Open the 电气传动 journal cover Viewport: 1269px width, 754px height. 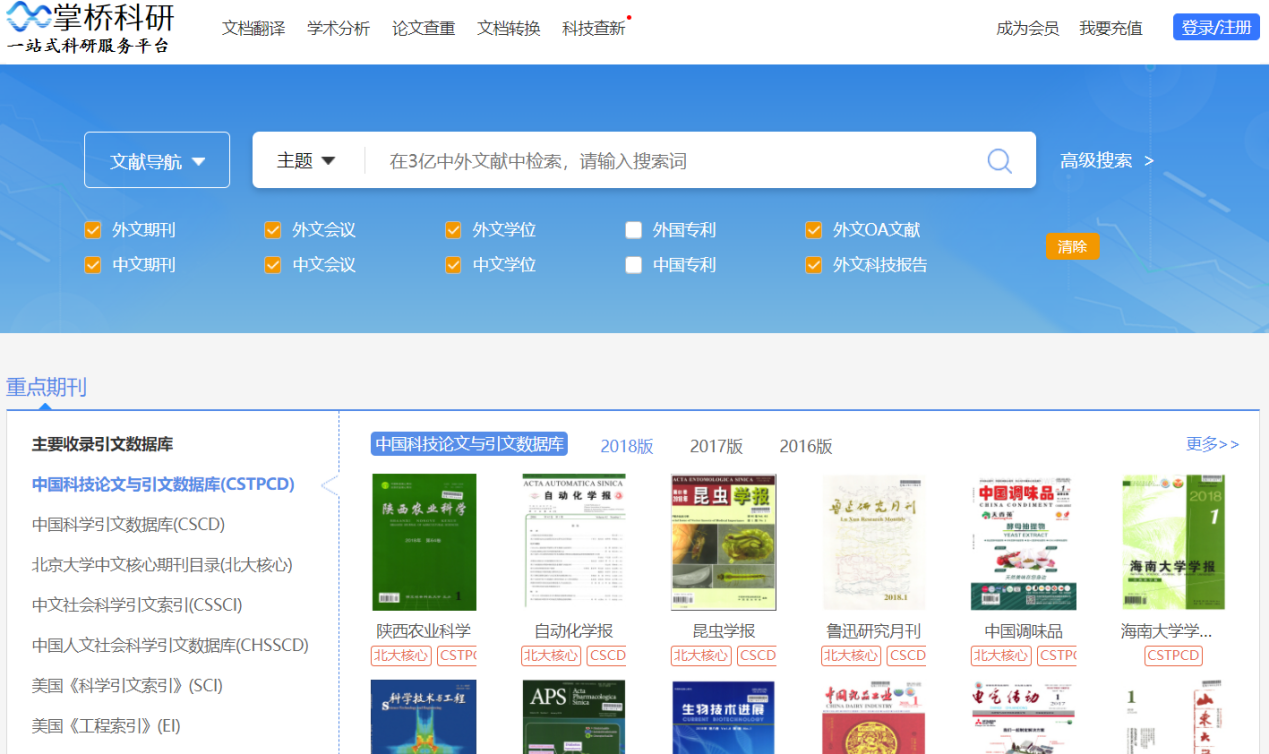(x=1024, y=717)
